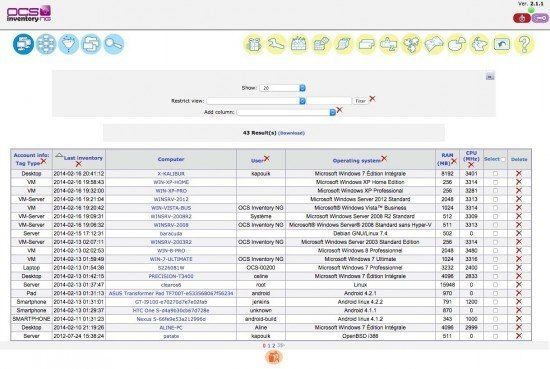Open the leaf-shaped Agent icon
The width and height of the screenshot is (550, 369).
point(343,44)
